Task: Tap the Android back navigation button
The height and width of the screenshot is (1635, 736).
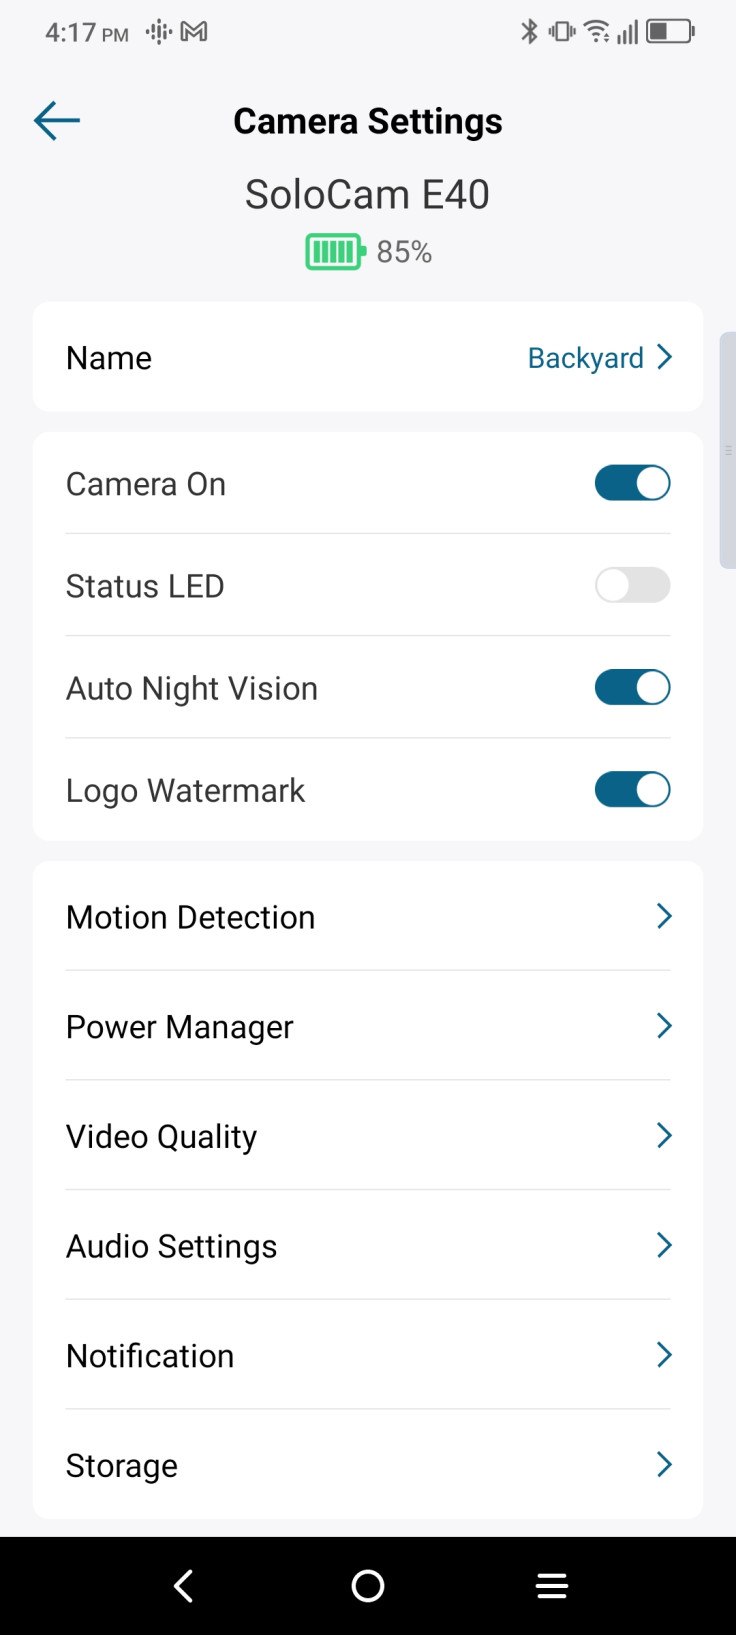Action: 183,1585
